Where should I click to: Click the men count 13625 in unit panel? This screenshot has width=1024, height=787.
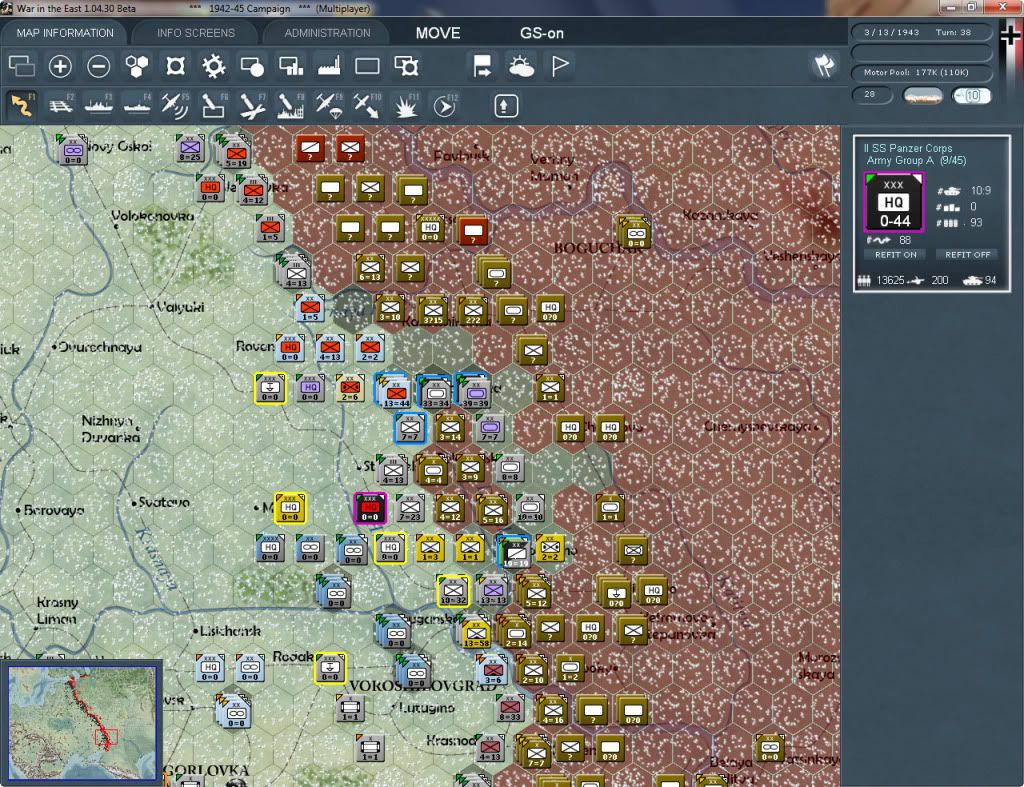click(x=890, y=280)
